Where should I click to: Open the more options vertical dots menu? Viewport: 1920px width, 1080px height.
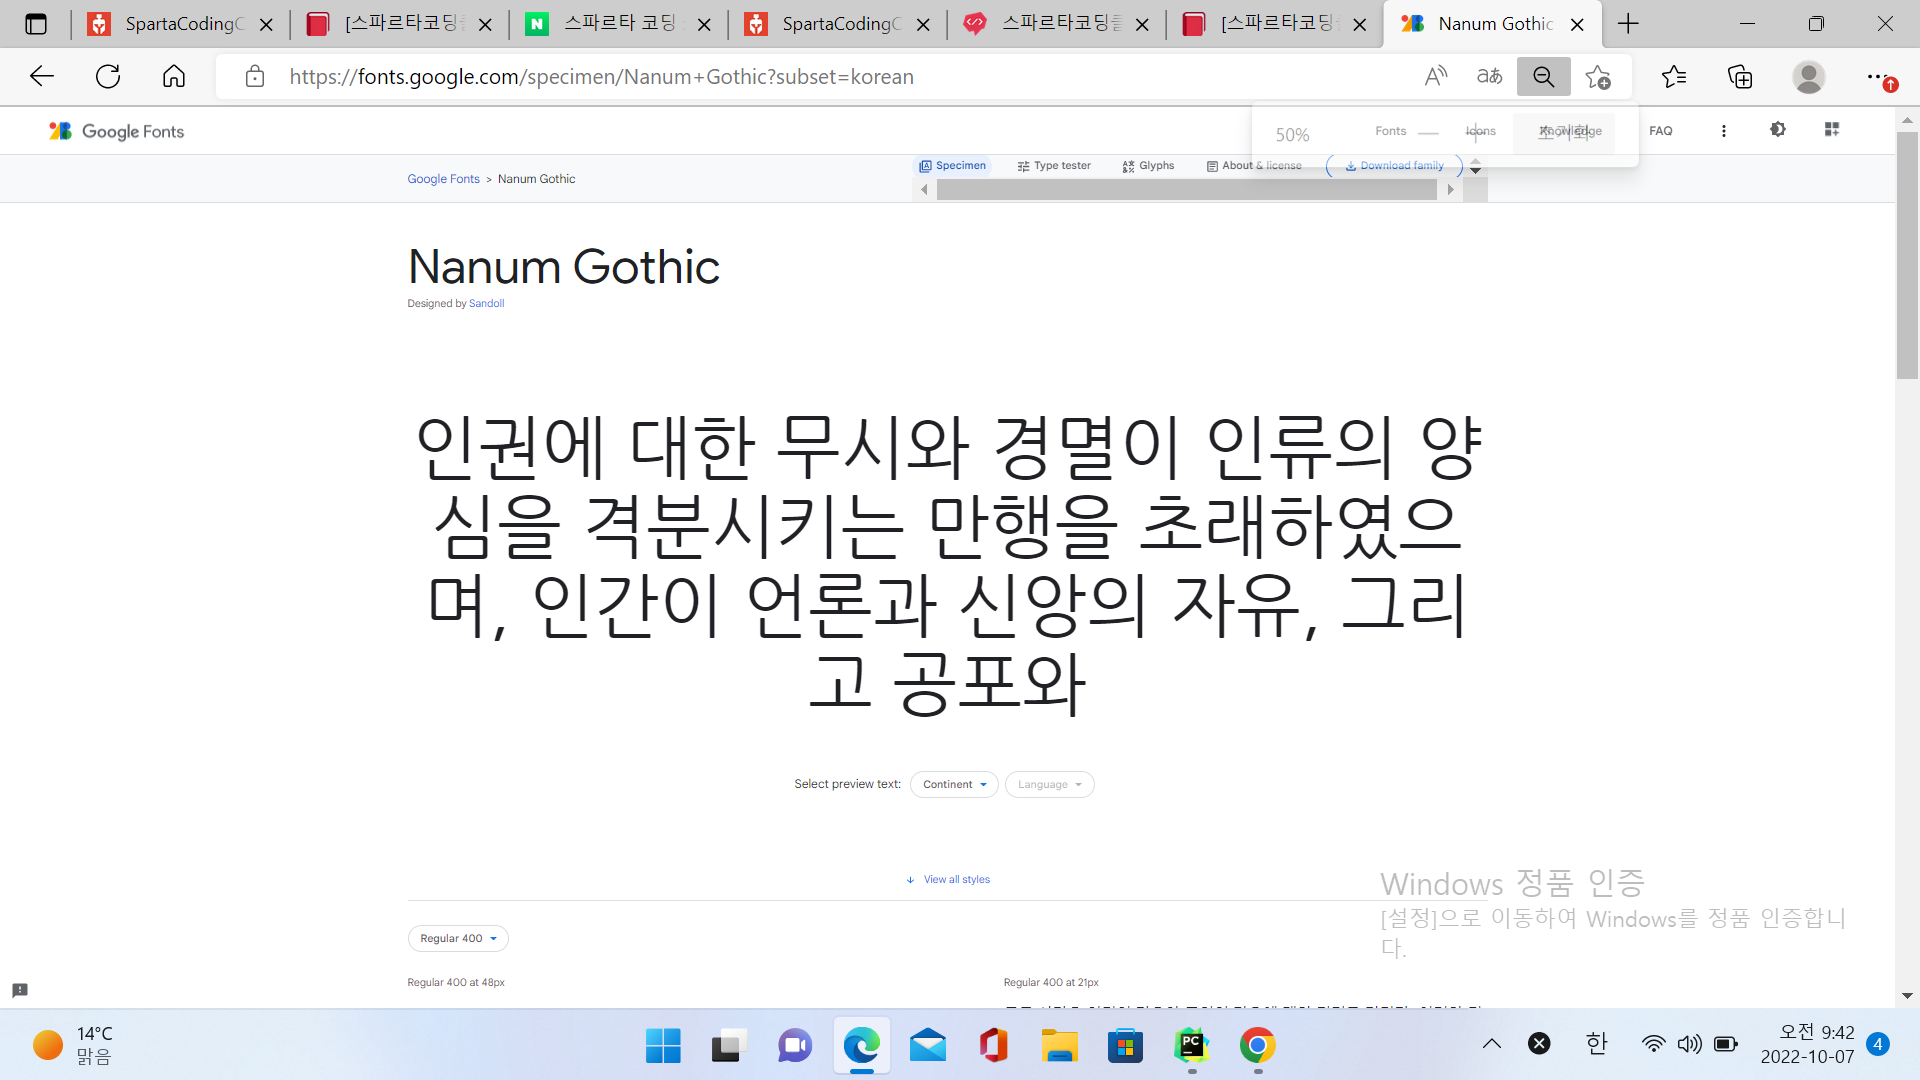tap(1723, 131)
